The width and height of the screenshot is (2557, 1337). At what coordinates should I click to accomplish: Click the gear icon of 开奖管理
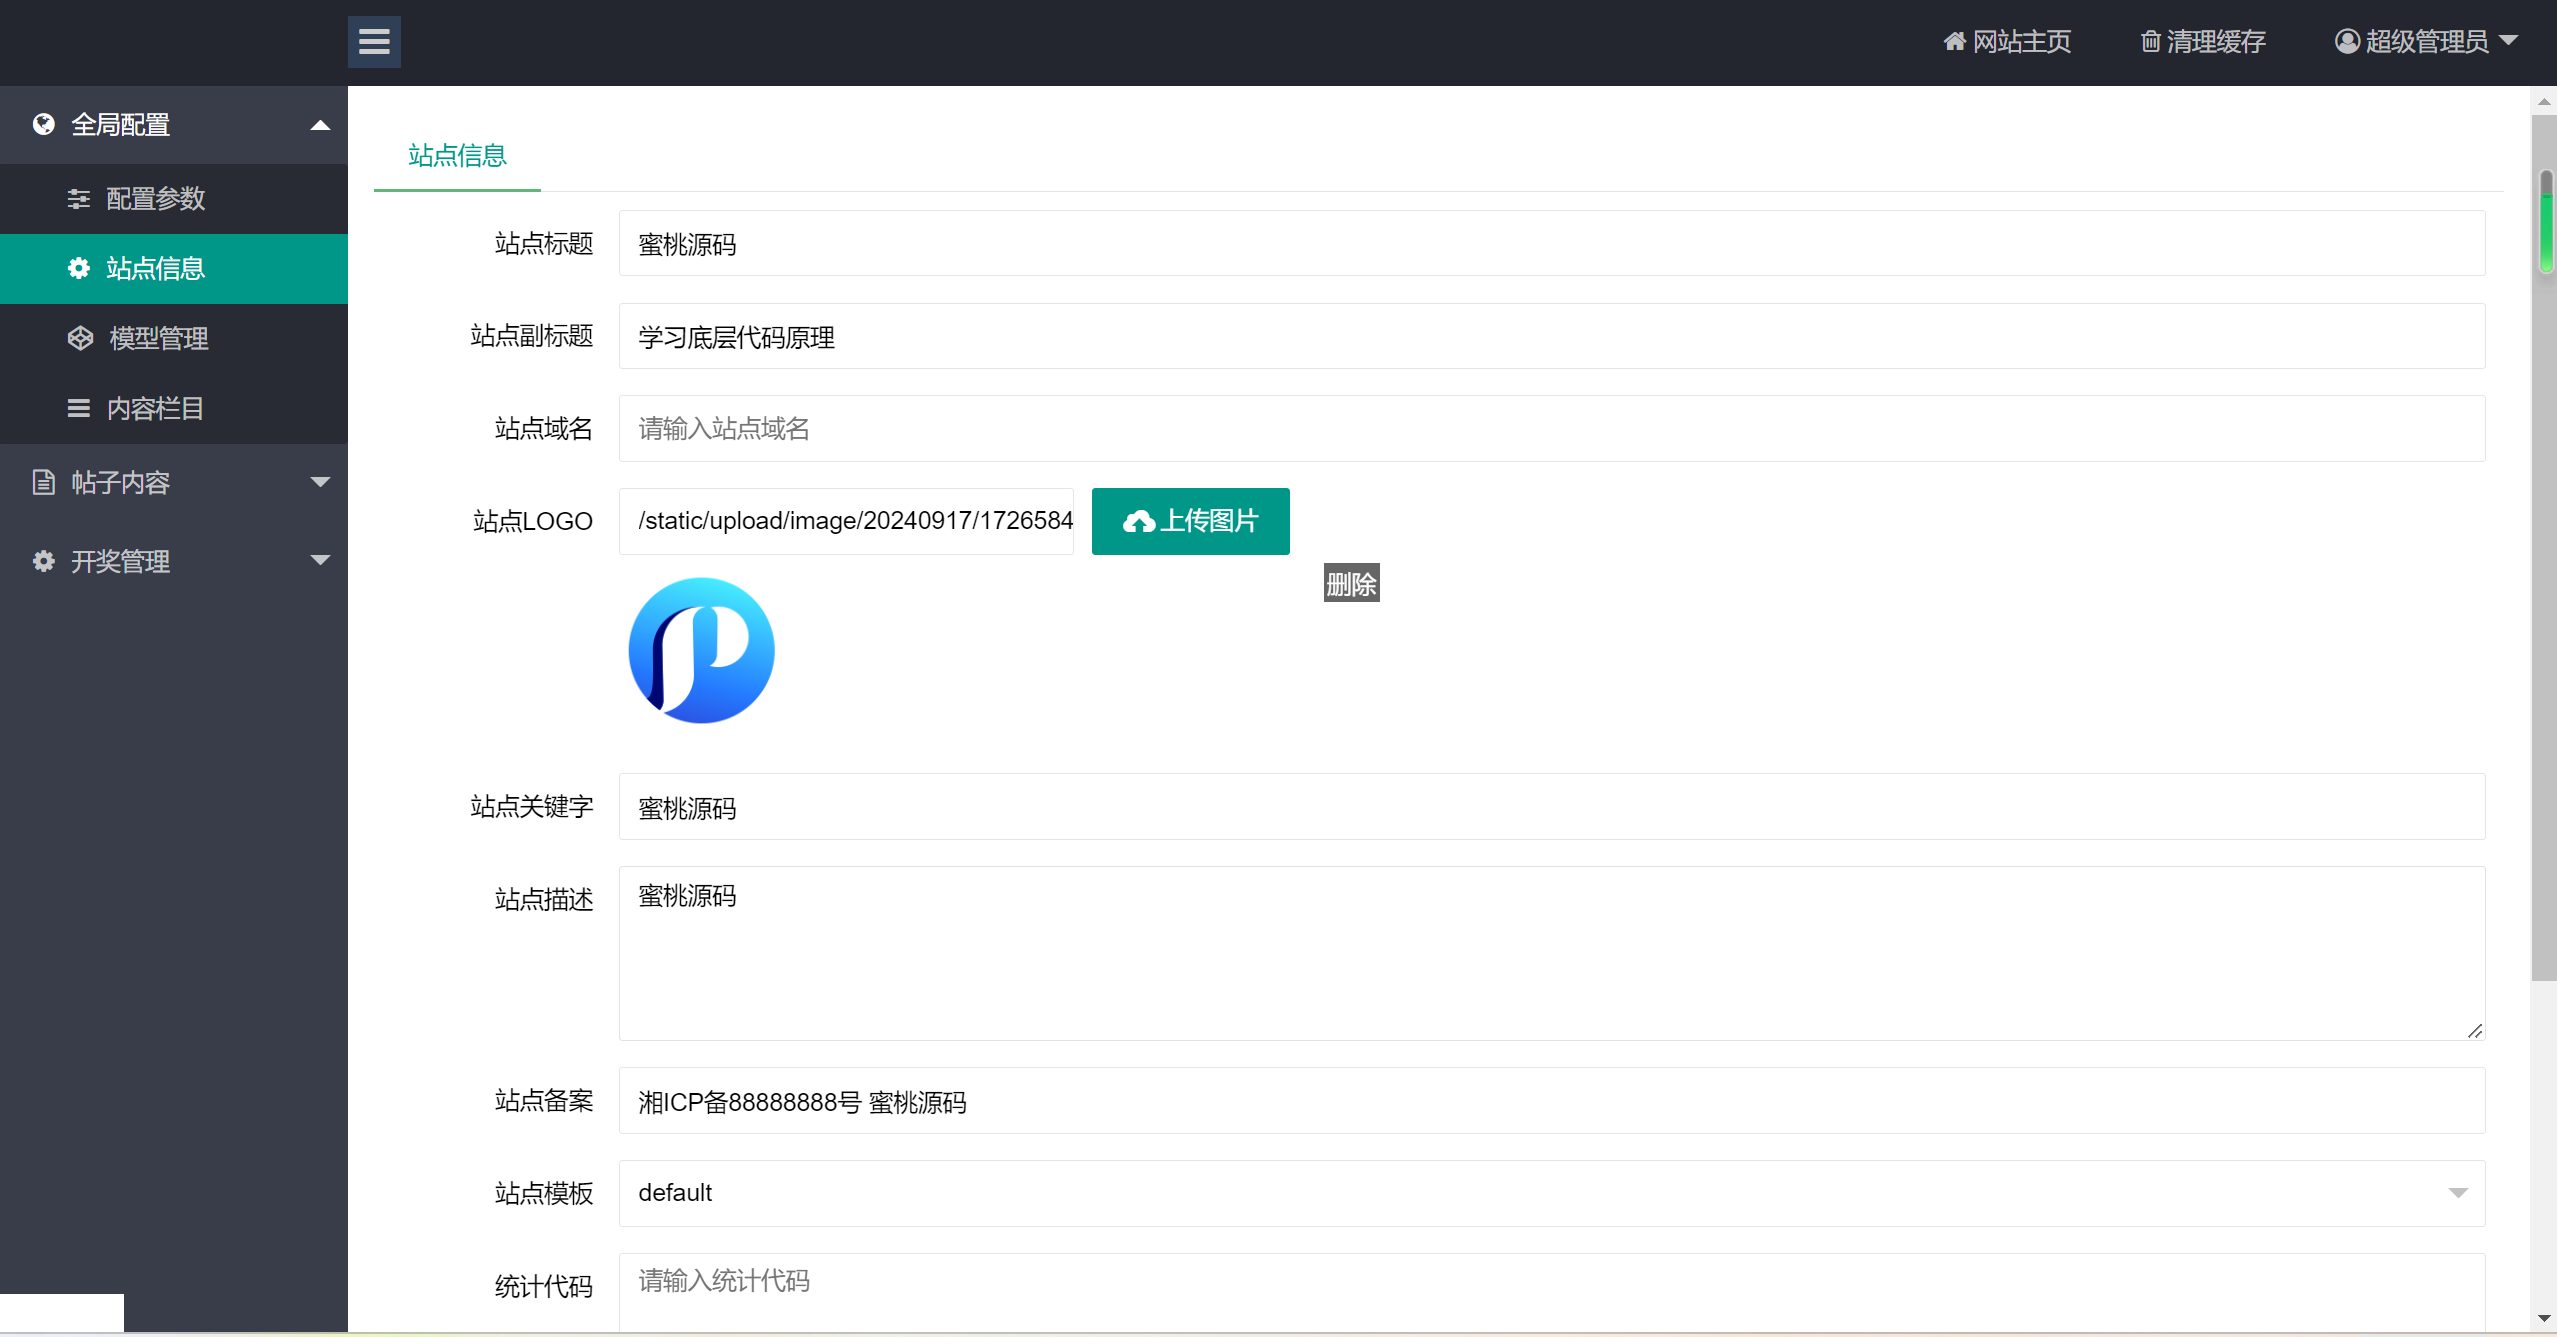pos(43,561)
